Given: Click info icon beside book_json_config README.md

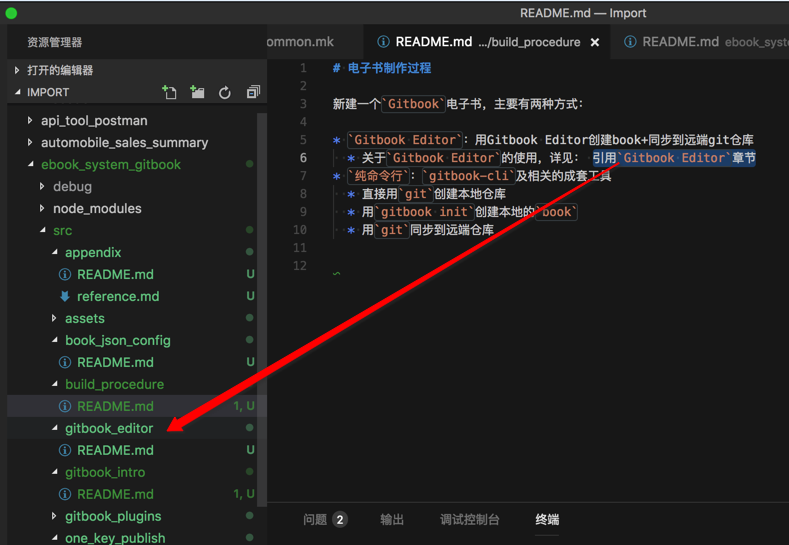Looking at the screenshot, I should (65, 362).
